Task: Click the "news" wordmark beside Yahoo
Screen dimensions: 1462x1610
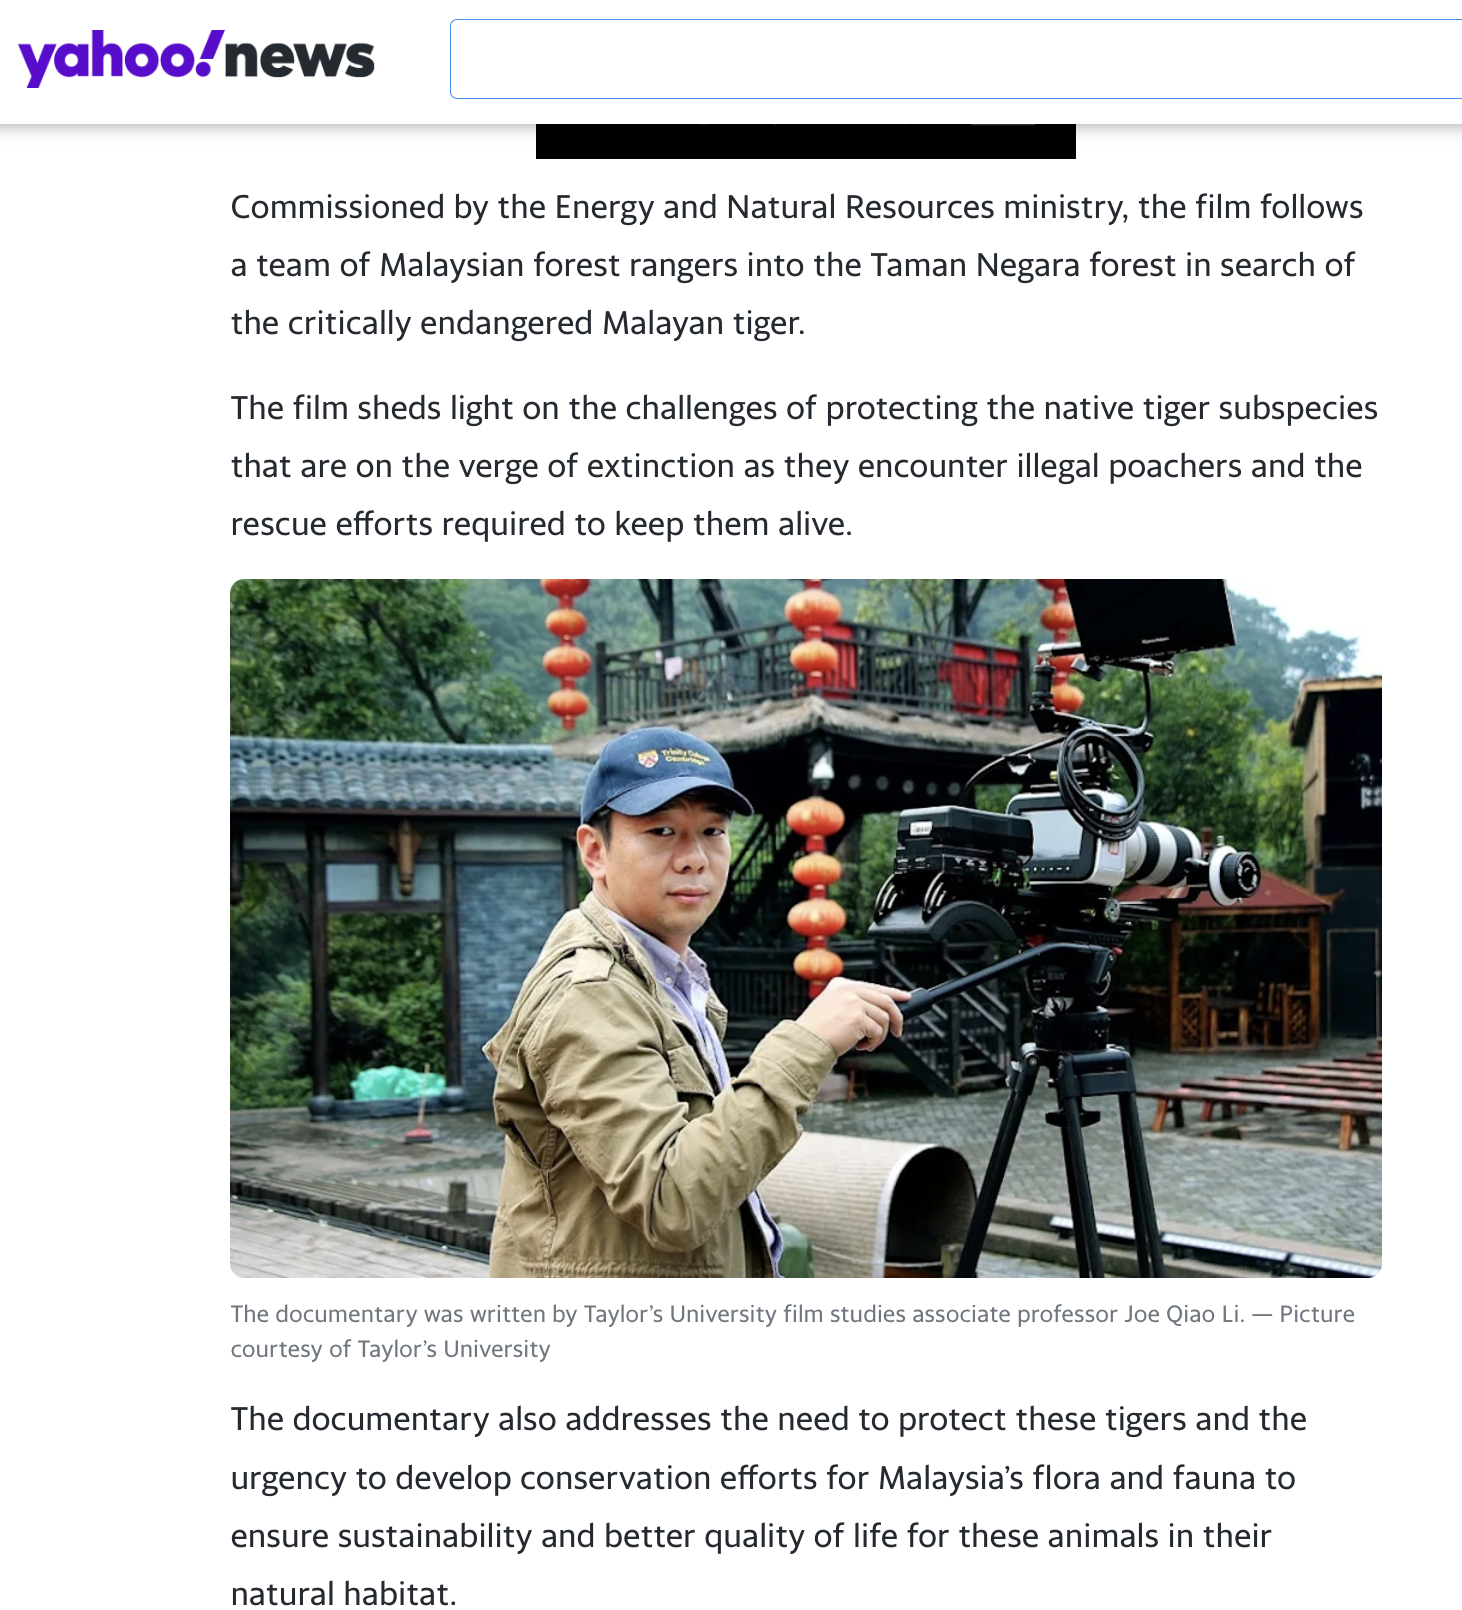Action: 299,58
